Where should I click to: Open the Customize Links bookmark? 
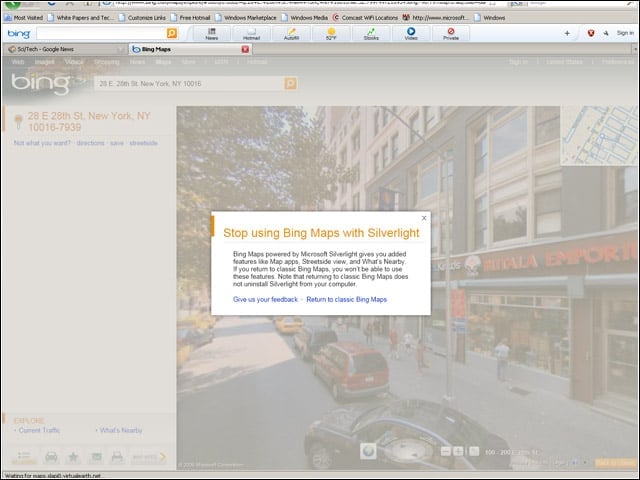click(142, 18)
